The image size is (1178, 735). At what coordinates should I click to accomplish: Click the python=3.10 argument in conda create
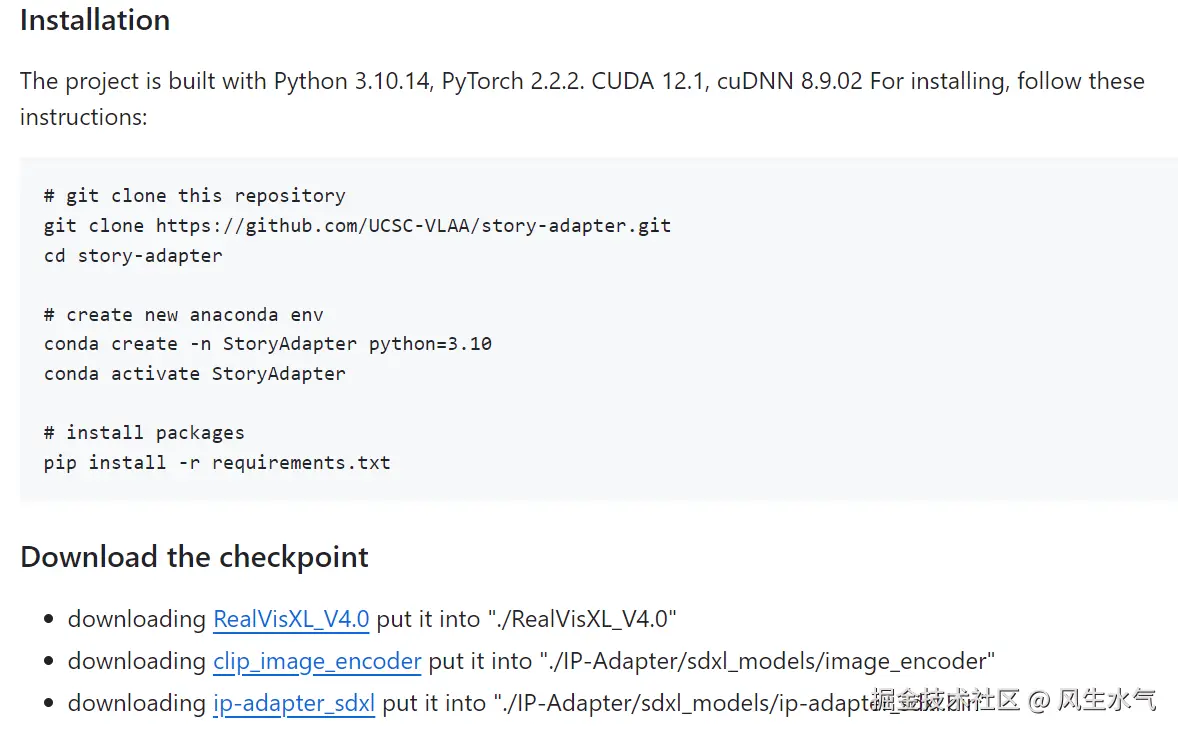[430, 344]
